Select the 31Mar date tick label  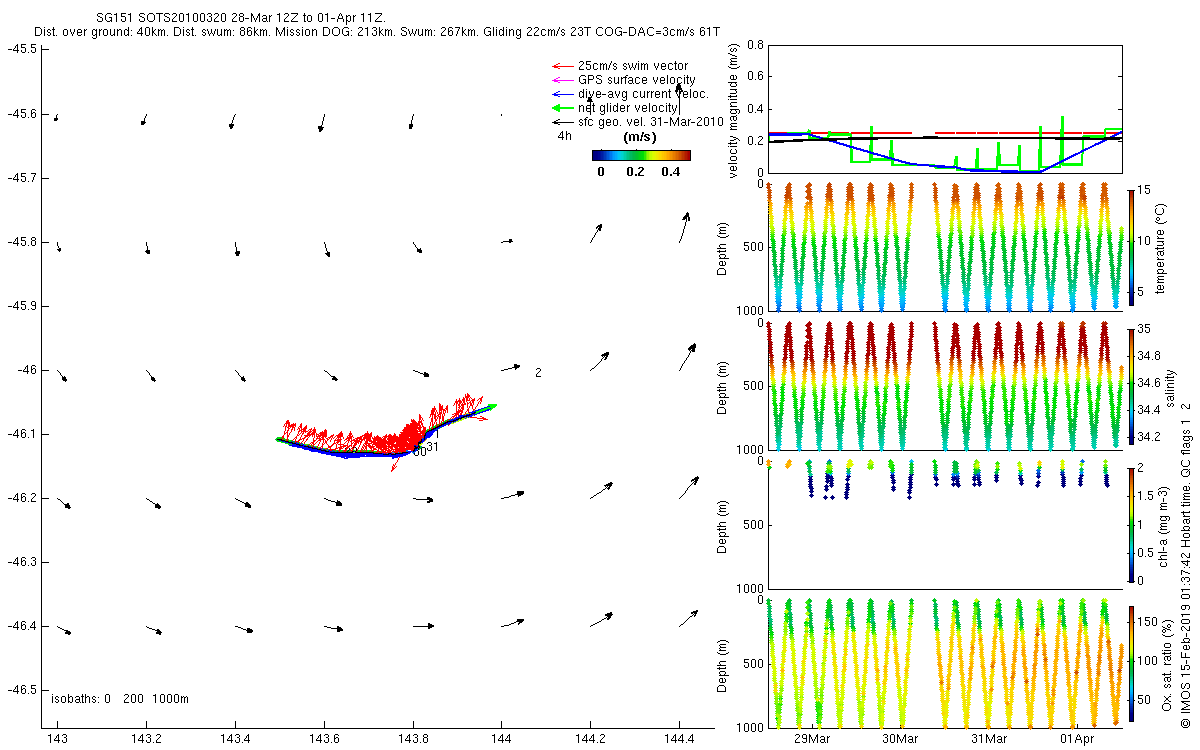(x=988, y=739)
